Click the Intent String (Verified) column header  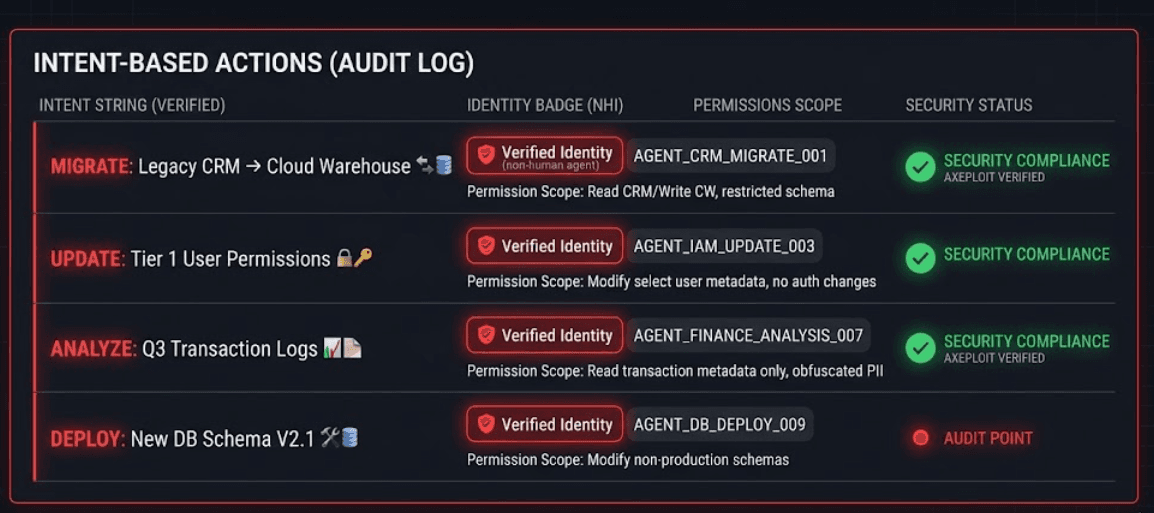coord(132,105)
